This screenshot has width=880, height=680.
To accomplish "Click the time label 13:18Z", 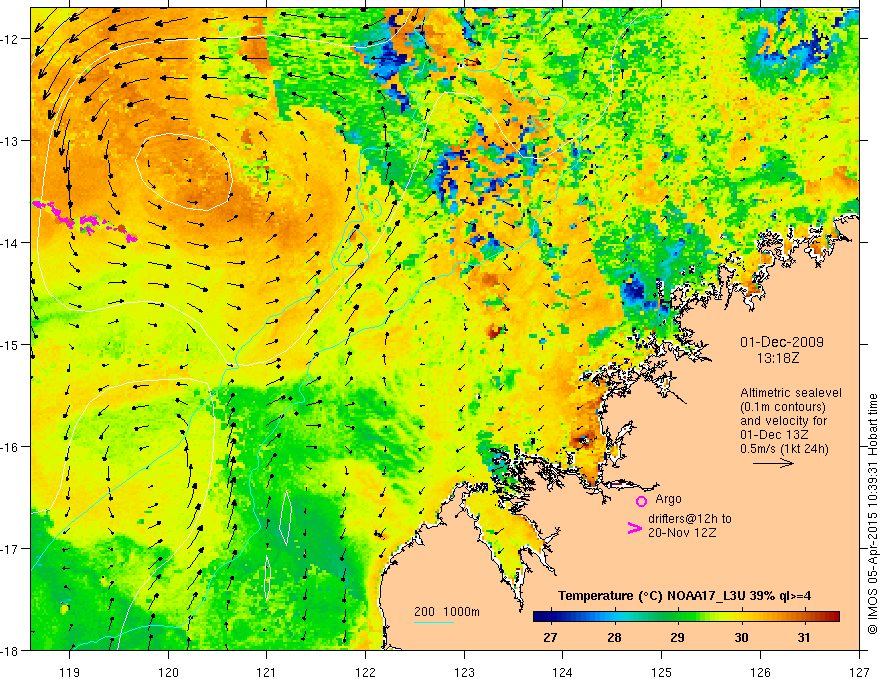I will tap(778, 358).
